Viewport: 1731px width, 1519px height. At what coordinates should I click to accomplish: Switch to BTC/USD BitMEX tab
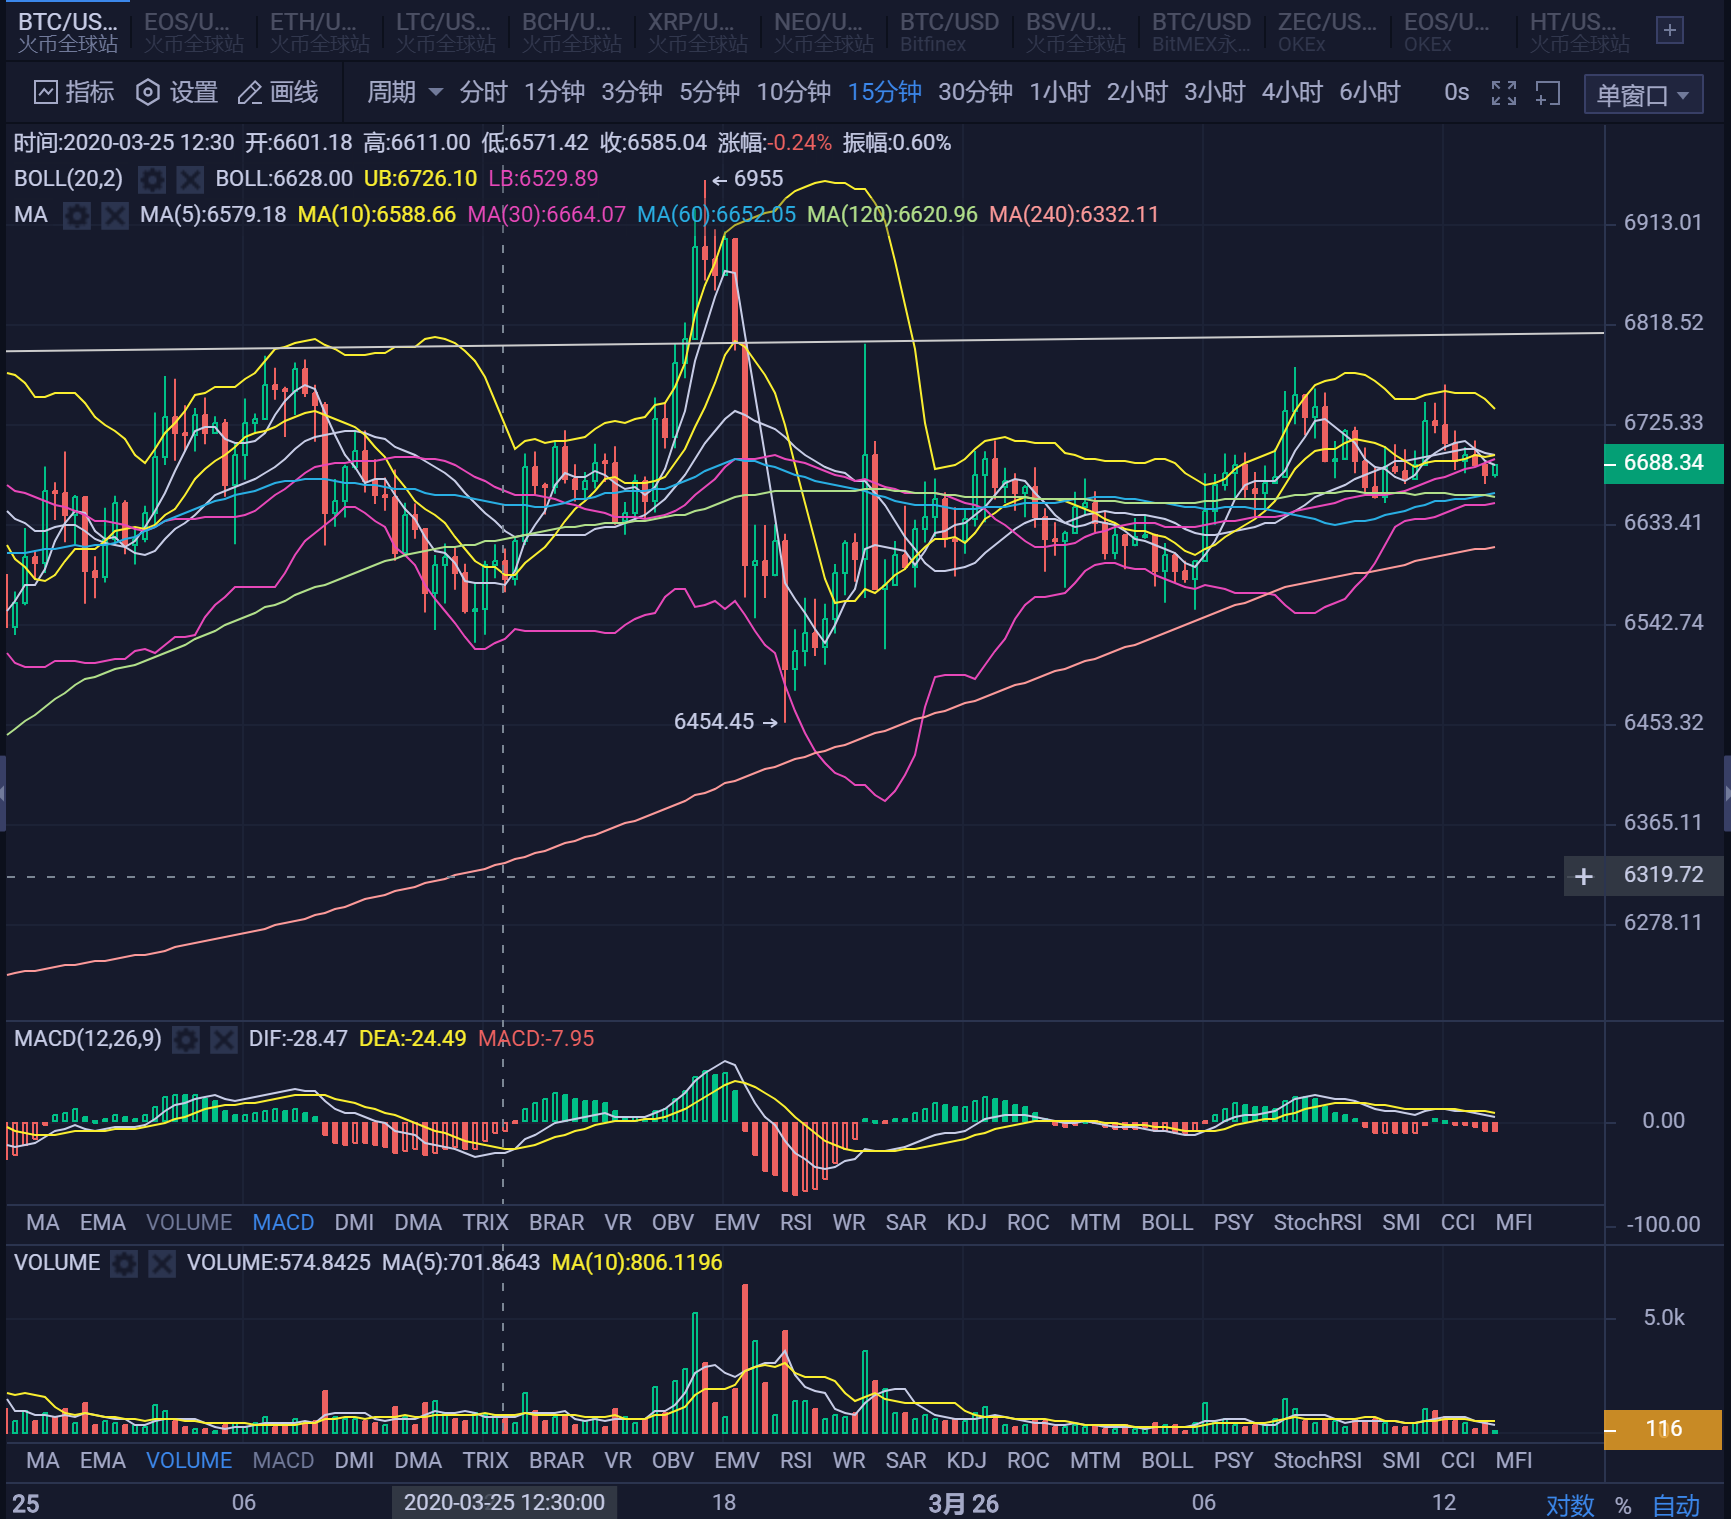click(1202, 32)
